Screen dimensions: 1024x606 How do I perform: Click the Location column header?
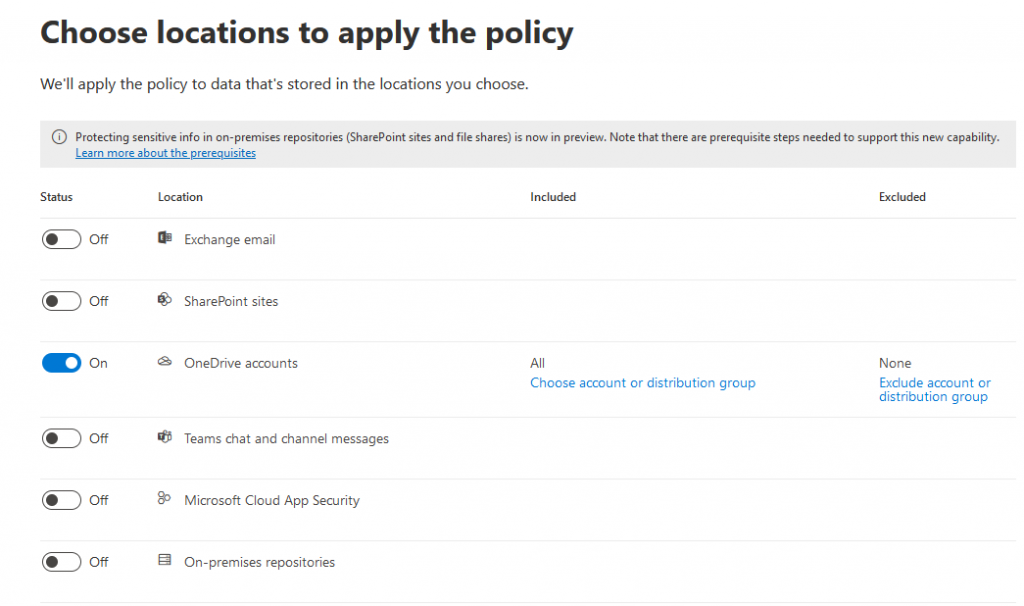pyautogui.click(x=180, y=197)
